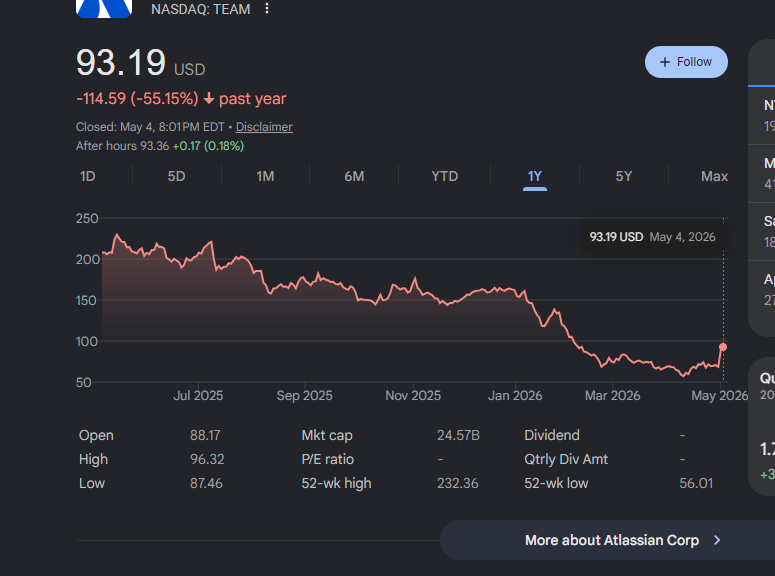Show the YTD chart range

tap(444, 177)
